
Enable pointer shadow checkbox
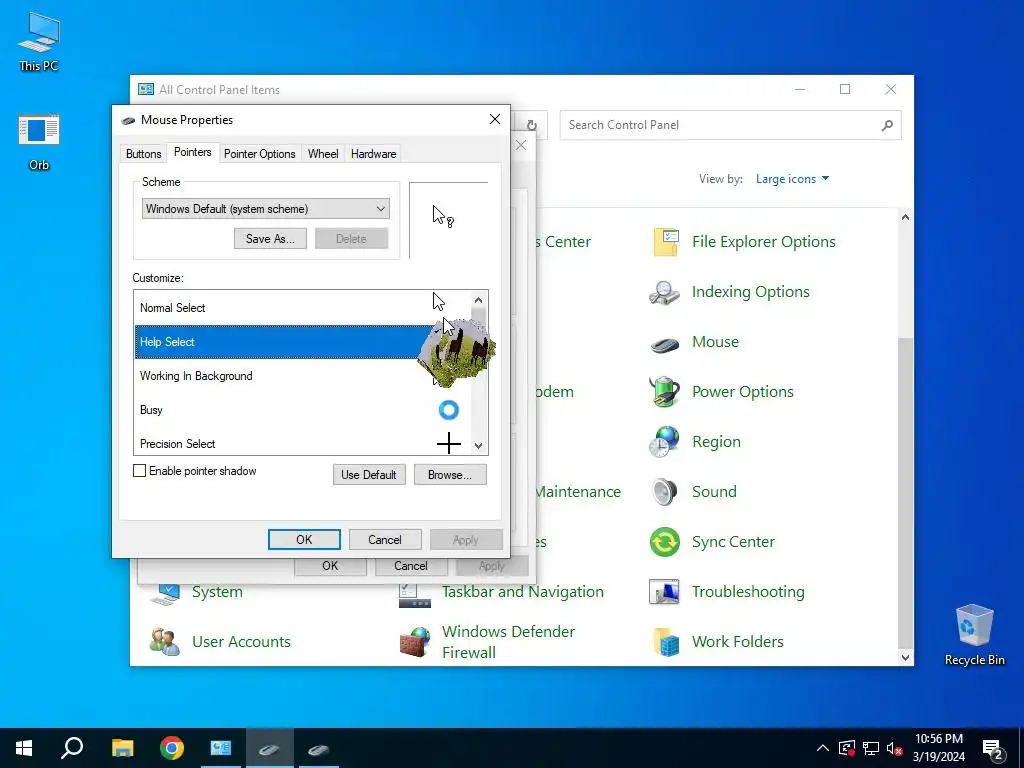point(139,471)
